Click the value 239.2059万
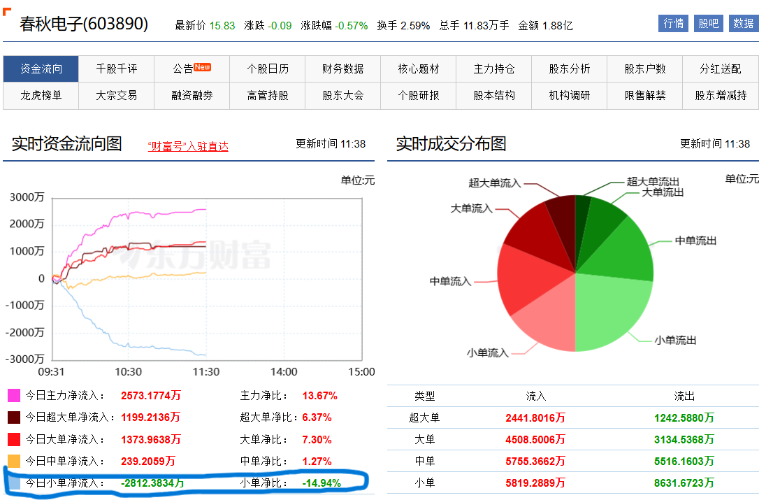 pyautogui.click(x=148, y=461)
